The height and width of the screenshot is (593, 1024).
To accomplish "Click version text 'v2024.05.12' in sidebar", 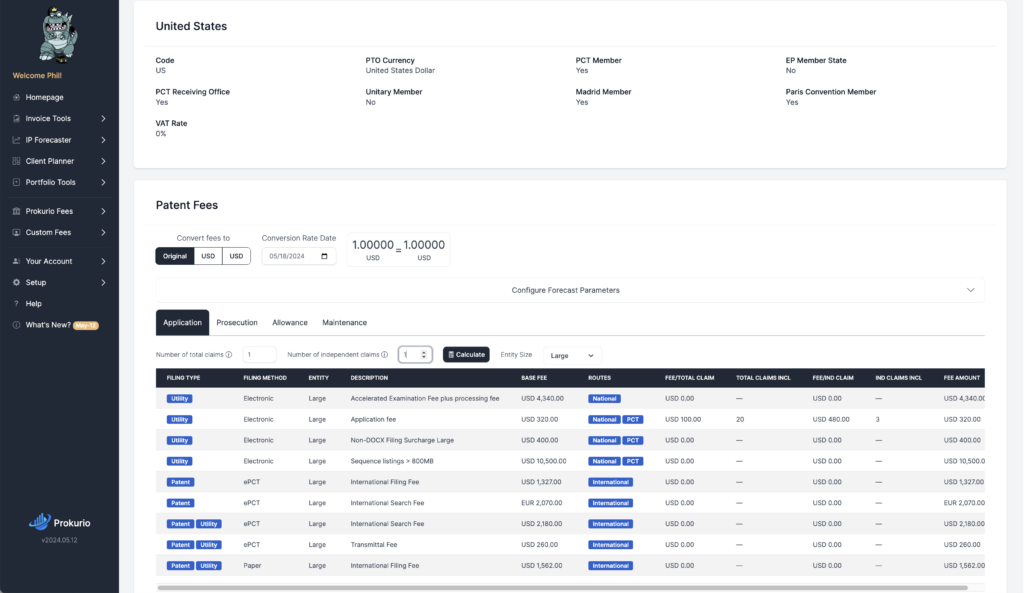I will pos(59,540).
